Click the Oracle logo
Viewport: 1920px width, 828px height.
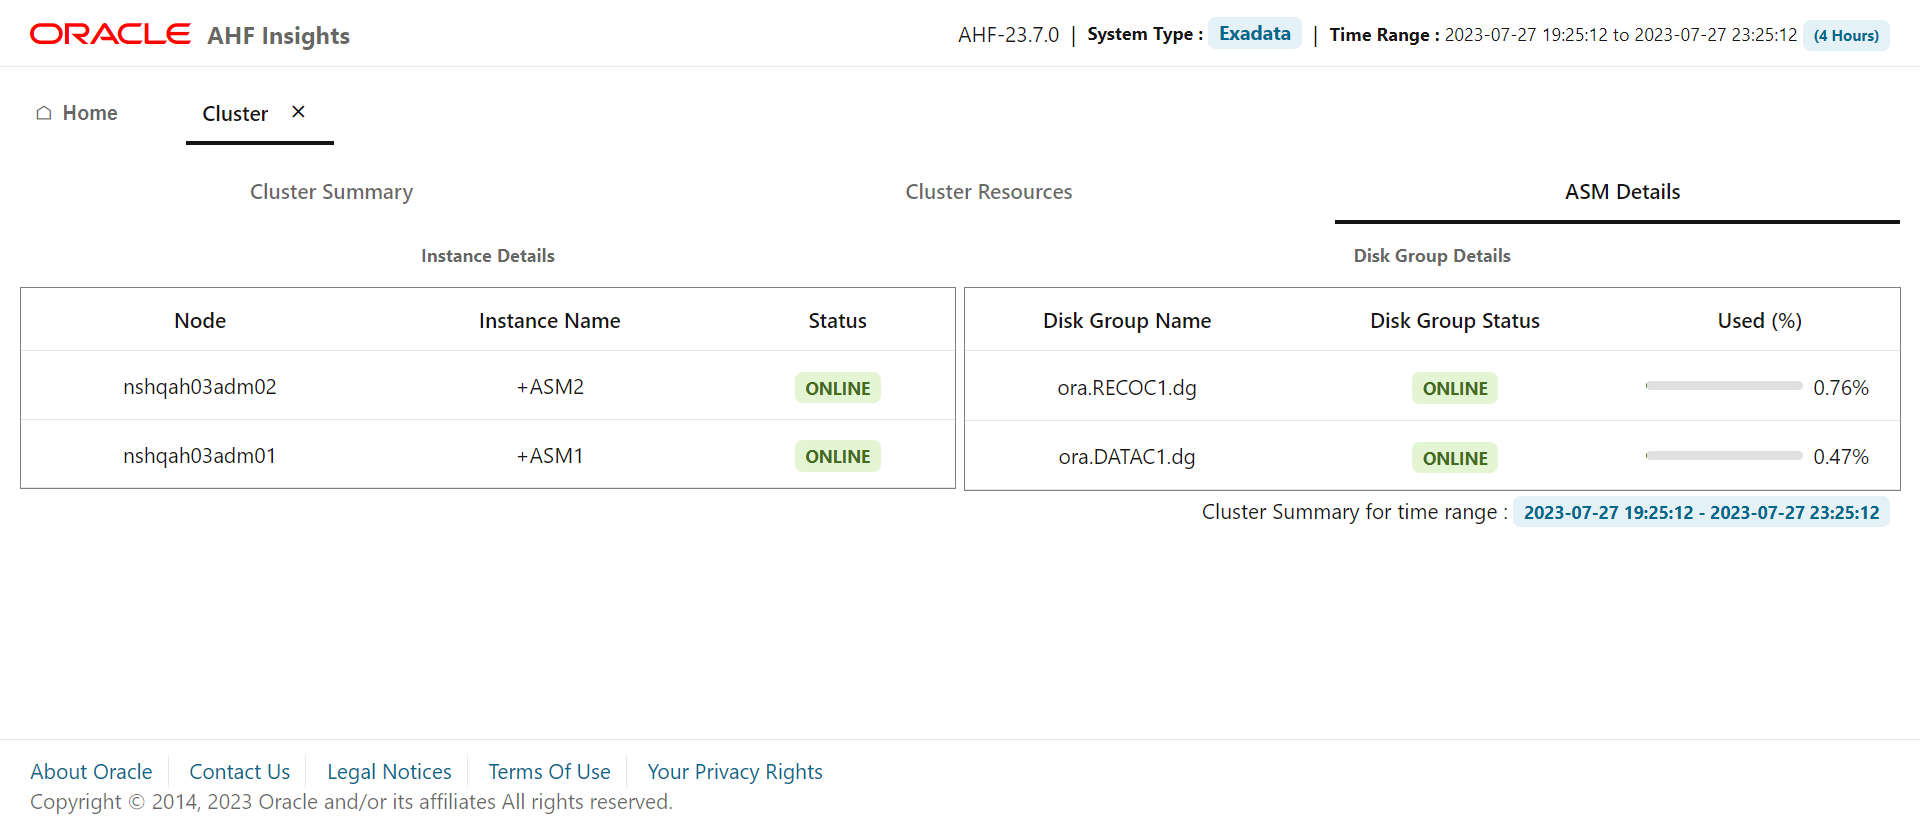110,34
